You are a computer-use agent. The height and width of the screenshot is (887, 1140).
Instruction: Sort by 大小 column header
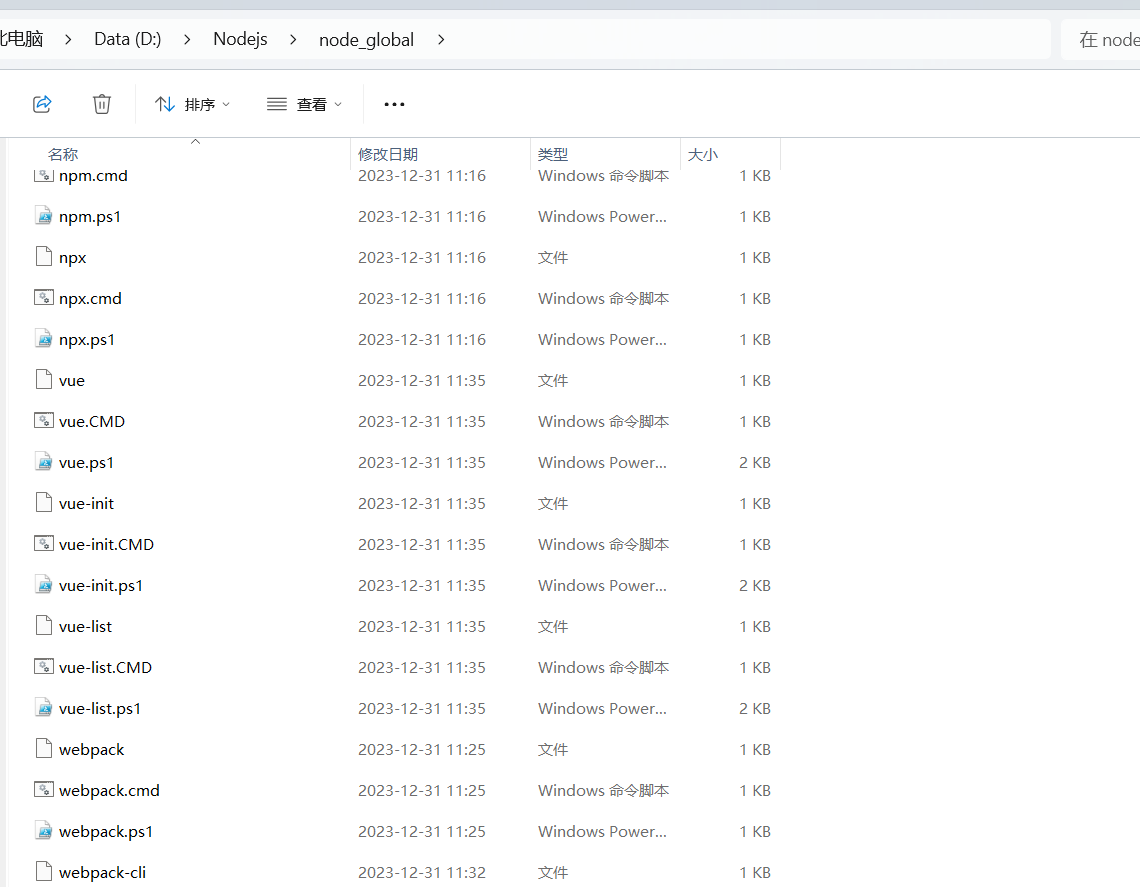pyautogui.click(x=703, y=154)
